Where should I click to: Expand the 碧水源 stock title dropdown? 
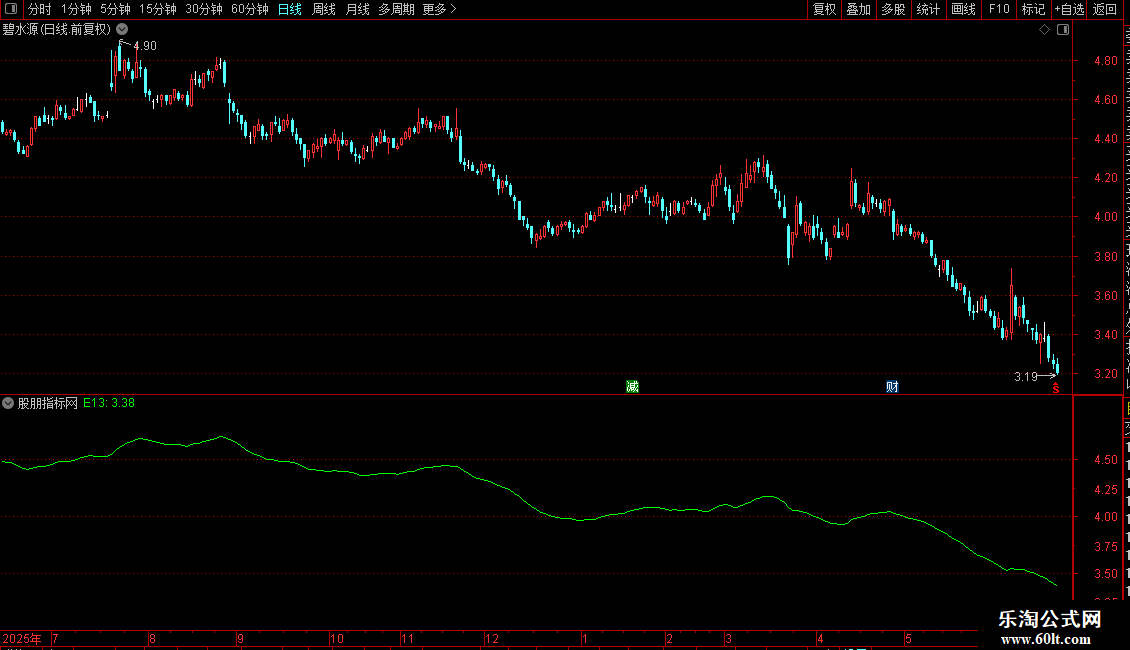[x=123, y=30]
